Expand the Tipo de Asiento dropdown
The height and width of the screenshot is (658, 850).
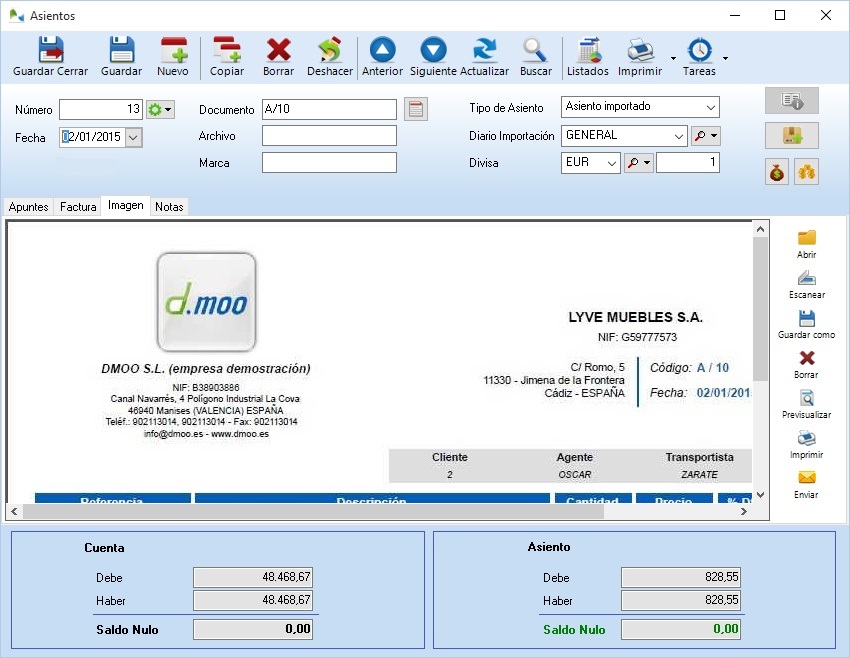tap(710, 108)
